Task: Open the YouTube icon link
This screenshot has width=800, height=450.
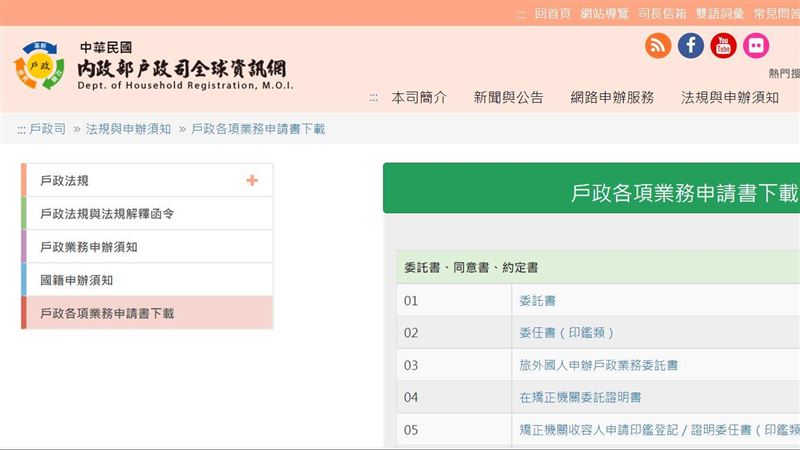Action: (723, 45)
